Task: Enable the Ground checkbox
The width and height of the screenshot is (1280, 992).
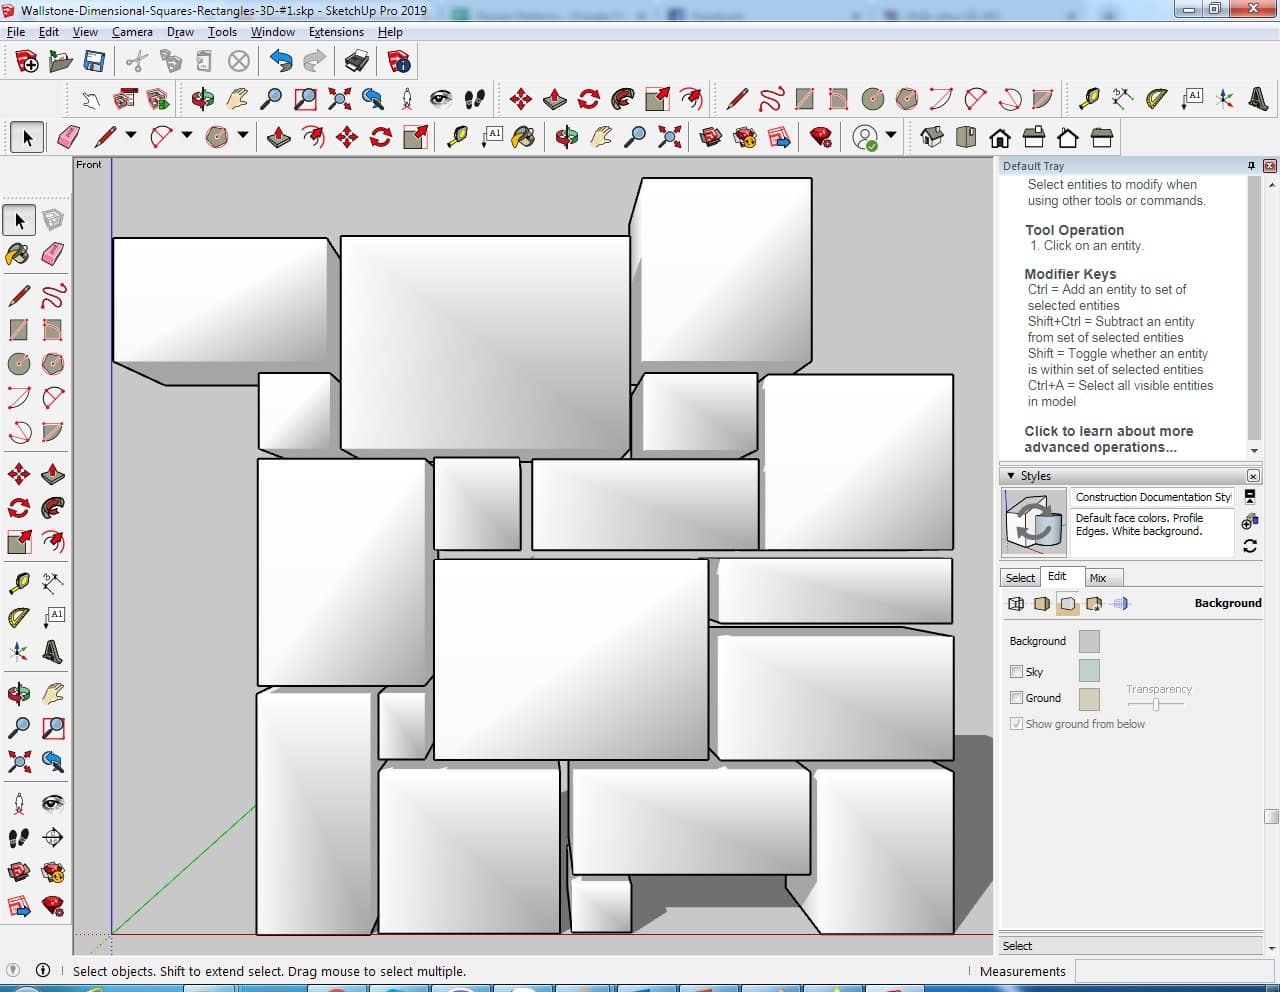Action: (1016, 698)
